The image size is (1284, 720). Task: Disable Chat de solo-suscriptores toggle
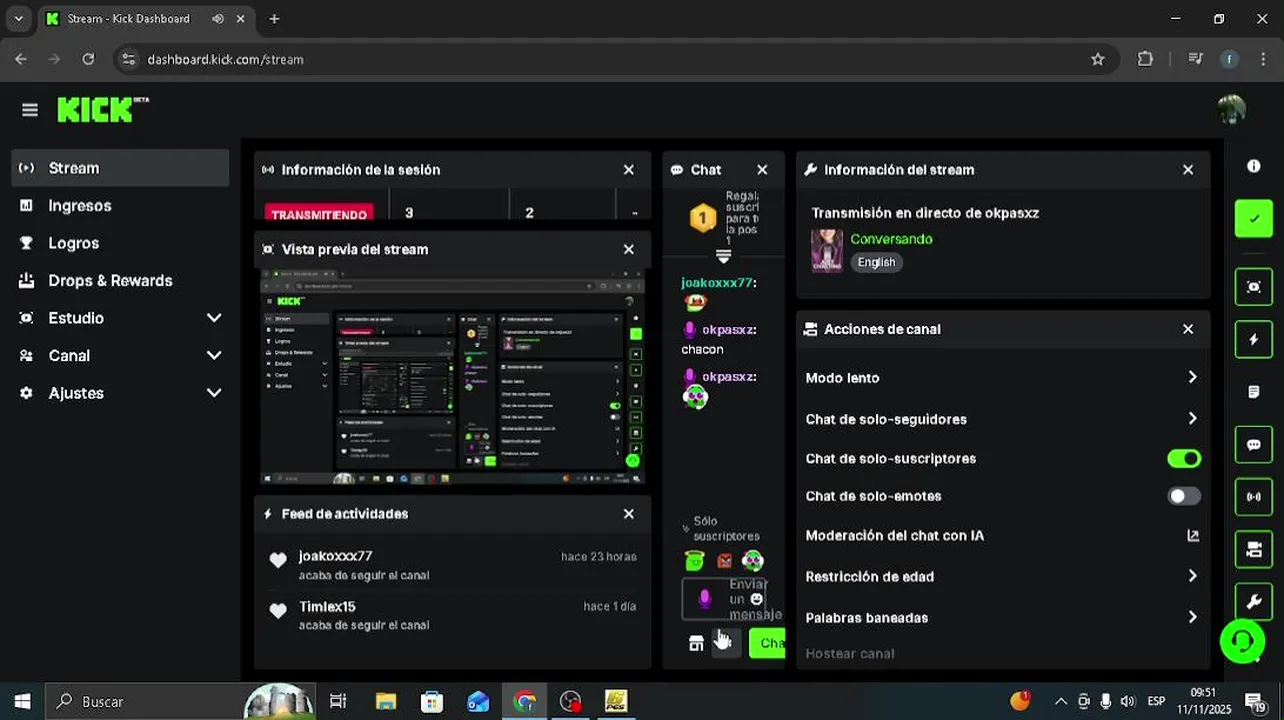click(x=1184, y=459)
